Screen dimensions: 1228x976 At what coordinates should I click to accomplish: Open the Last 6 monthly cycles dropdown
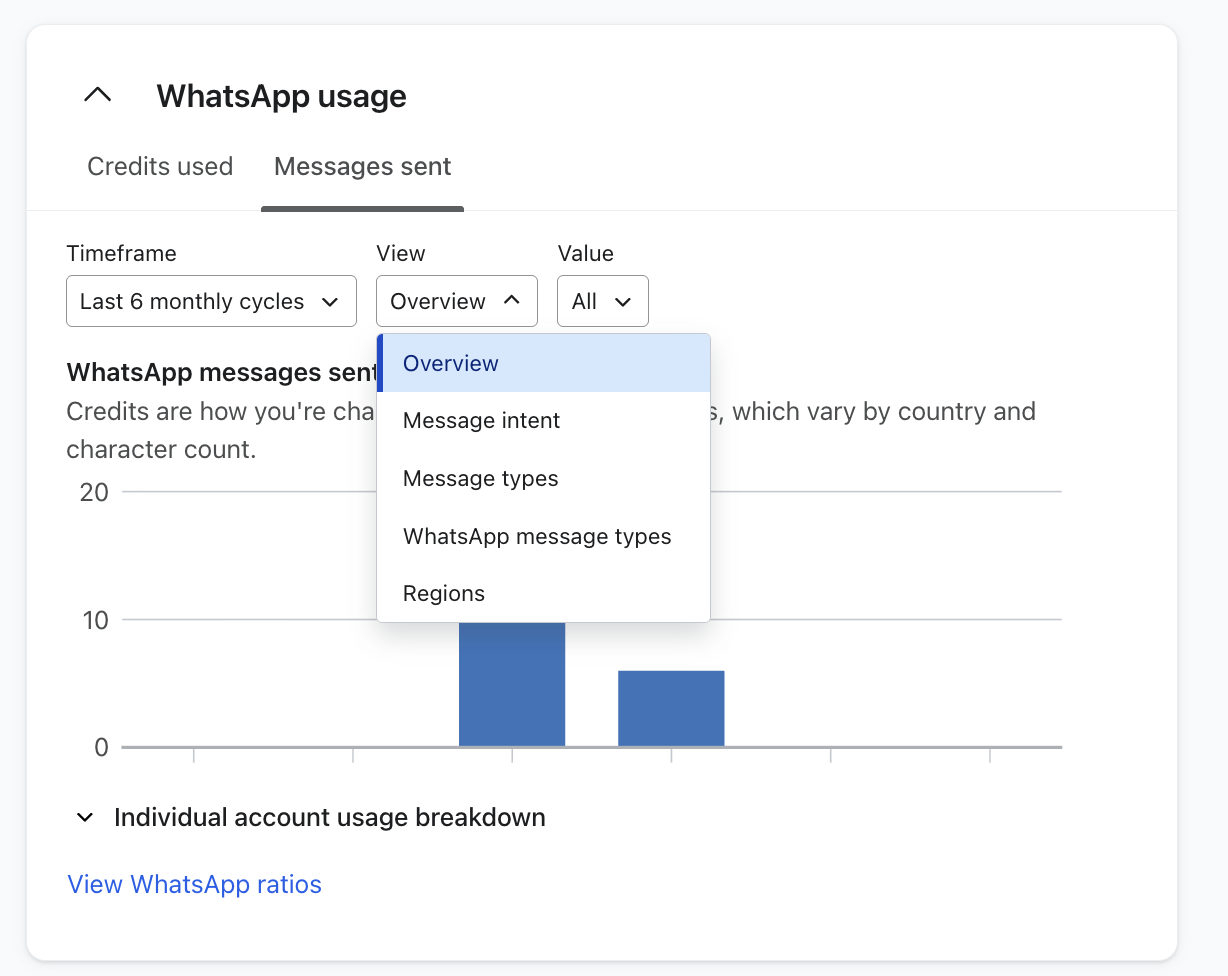(x=210, y=301)
